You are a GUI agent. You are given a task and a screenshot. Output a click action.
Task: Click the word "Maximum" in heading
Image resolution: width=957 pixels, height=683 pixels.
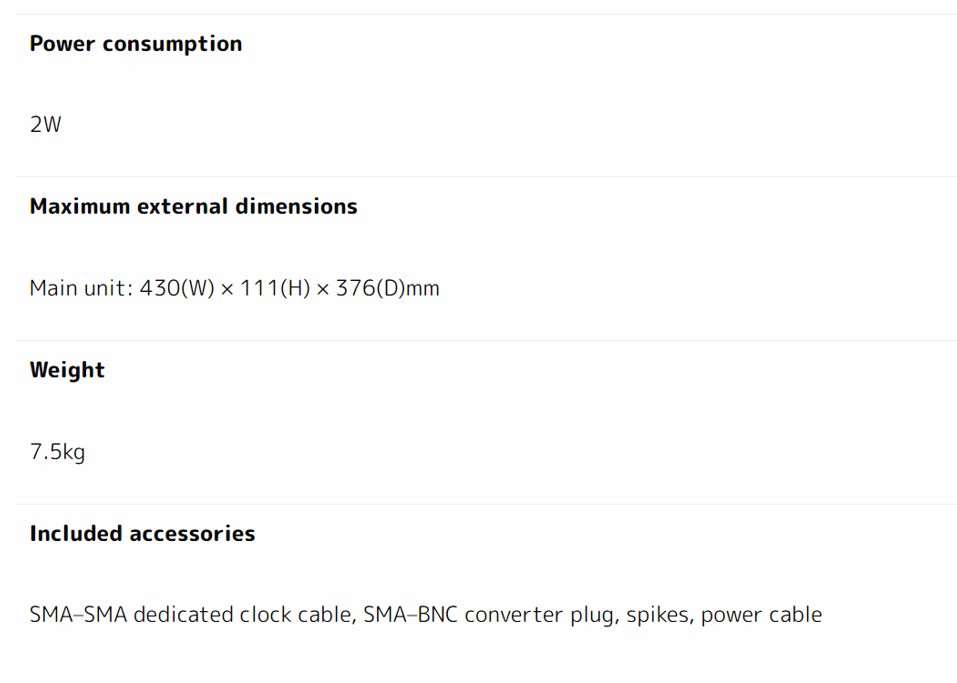pyautogui.click(x=80, y=207)
